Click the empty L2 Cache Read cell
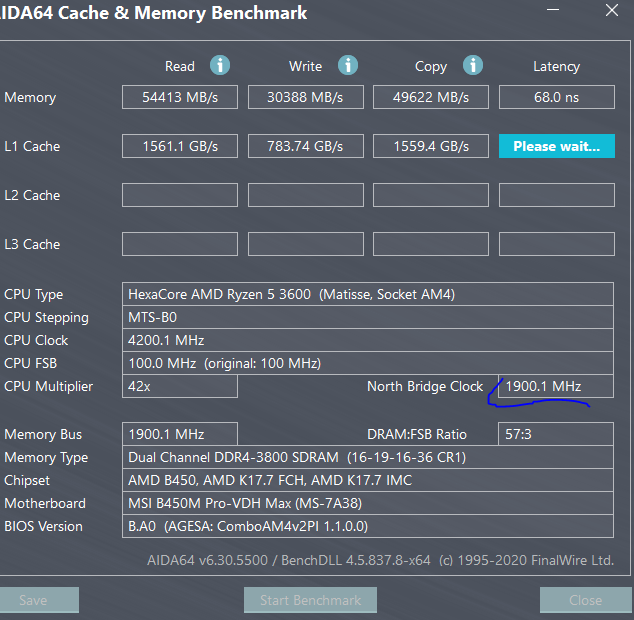Viewport: 634px width, 620px height. click(x=180, y=195)
